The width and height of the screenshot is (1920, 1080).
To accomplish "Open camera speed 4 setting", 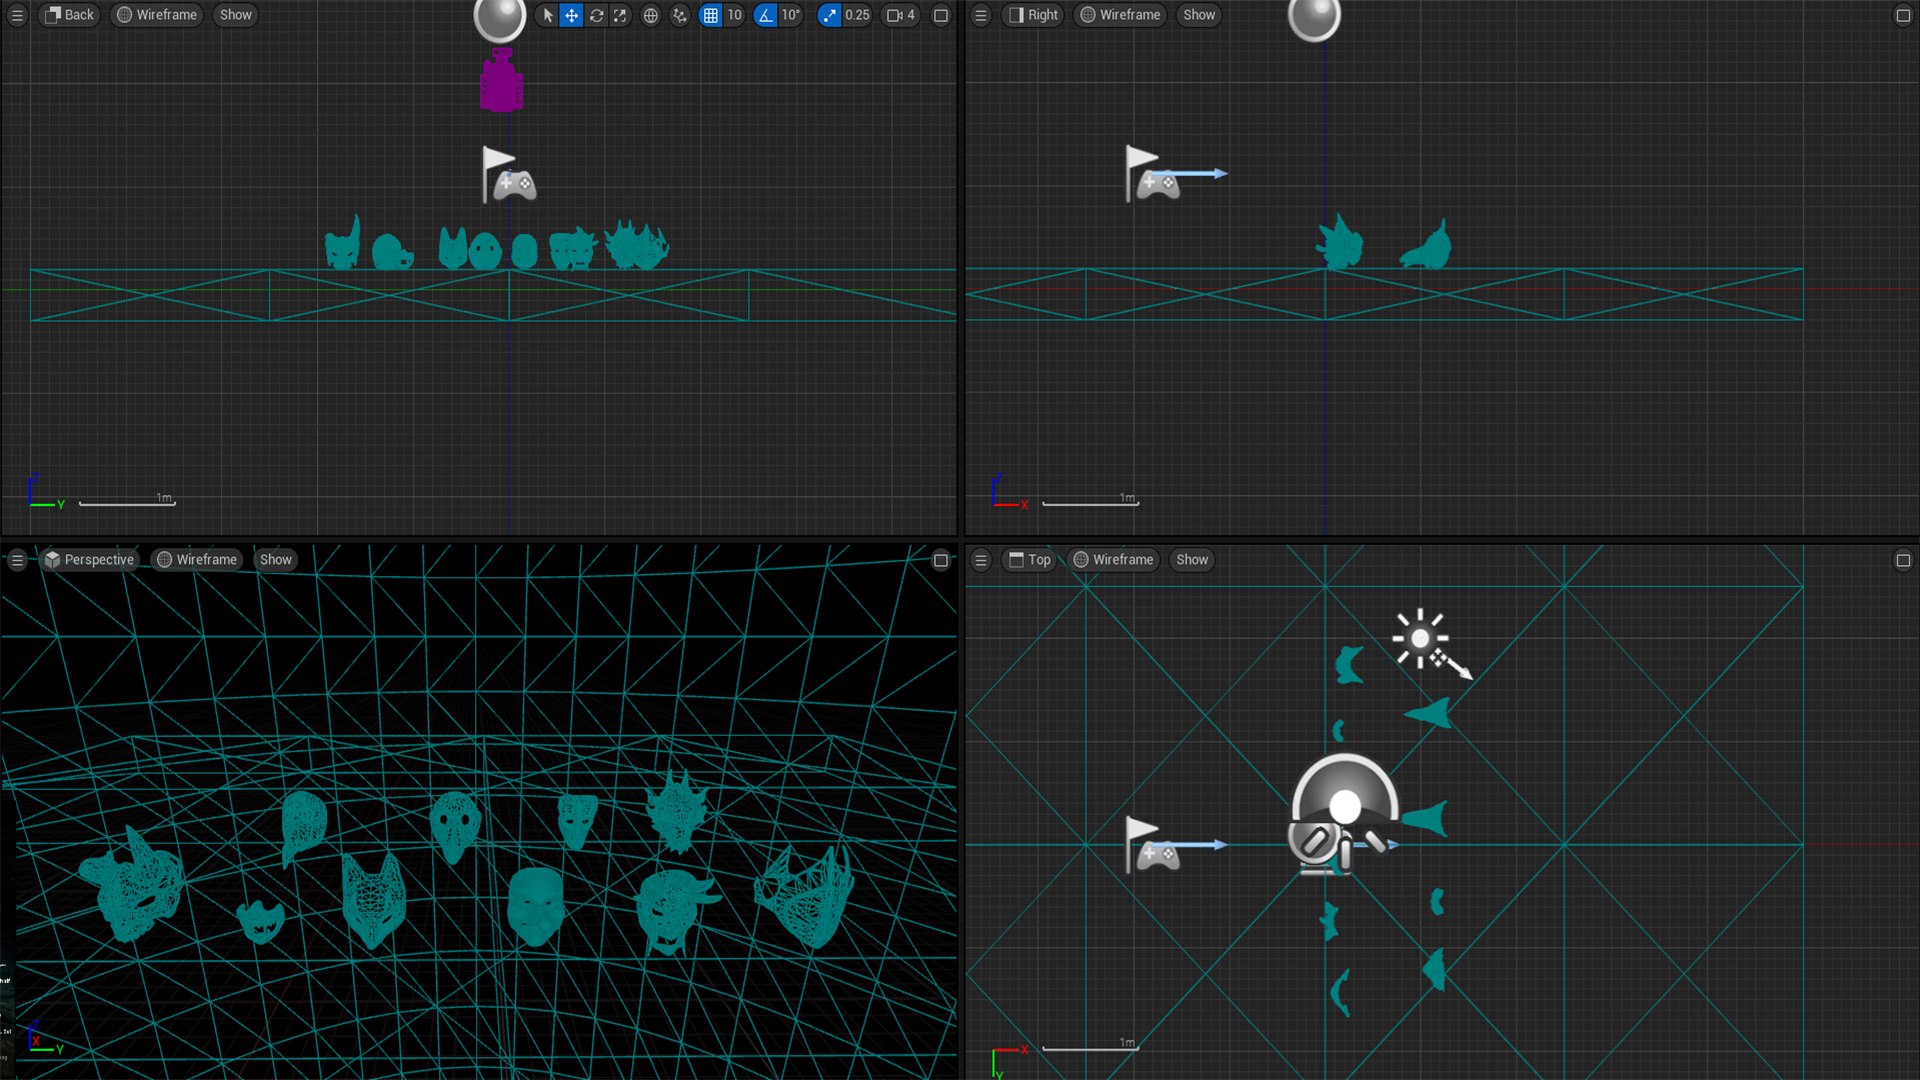I will tap(901, 15).
